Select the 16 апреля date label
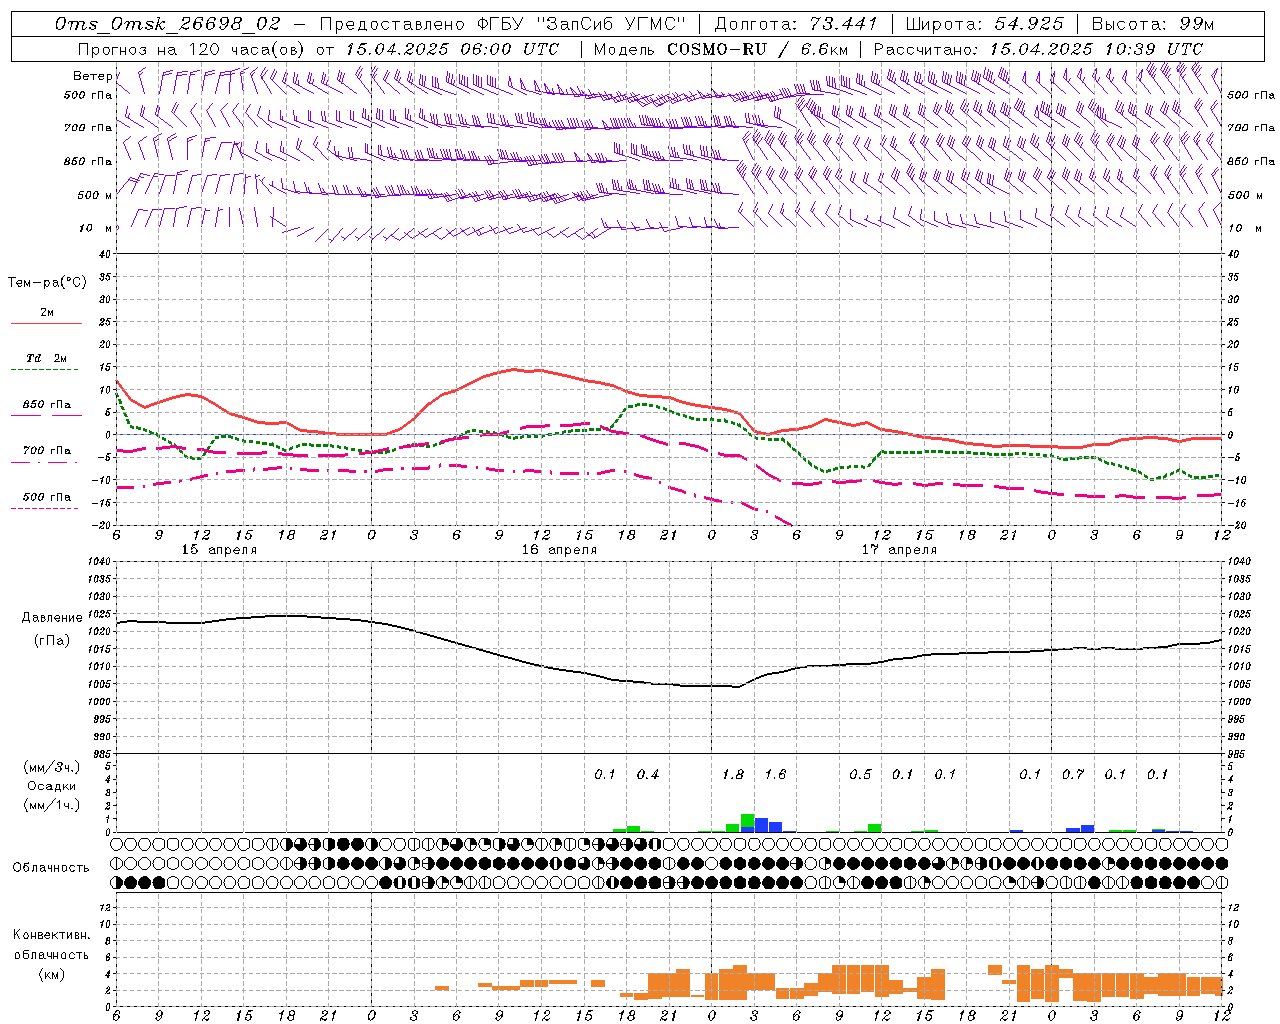Viewport: 1280px width, 1024px height. coord(559,550)
